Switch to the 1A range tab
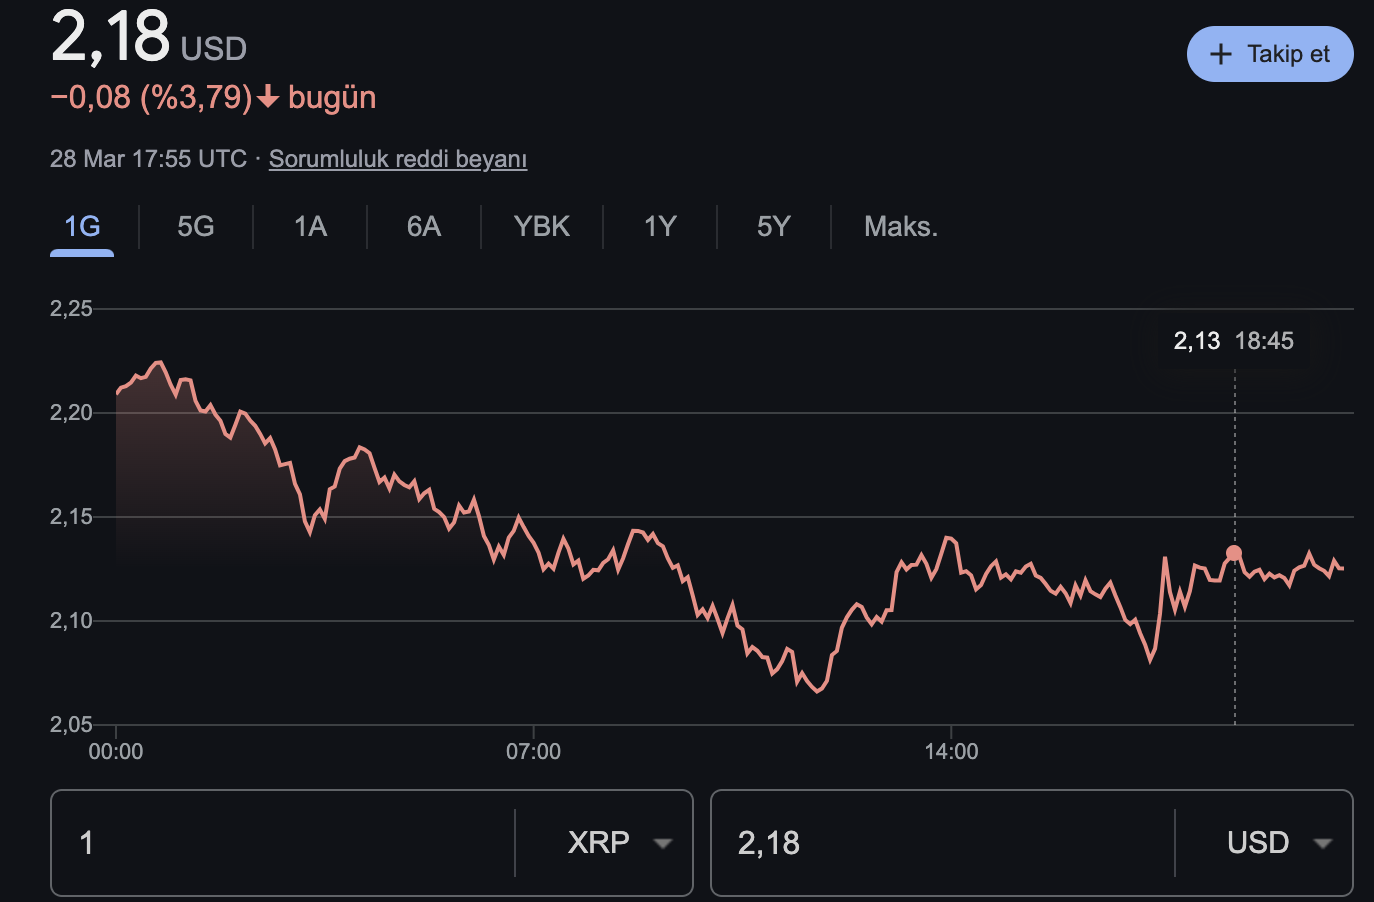1374x902 pixels. [x=310, y=226]
